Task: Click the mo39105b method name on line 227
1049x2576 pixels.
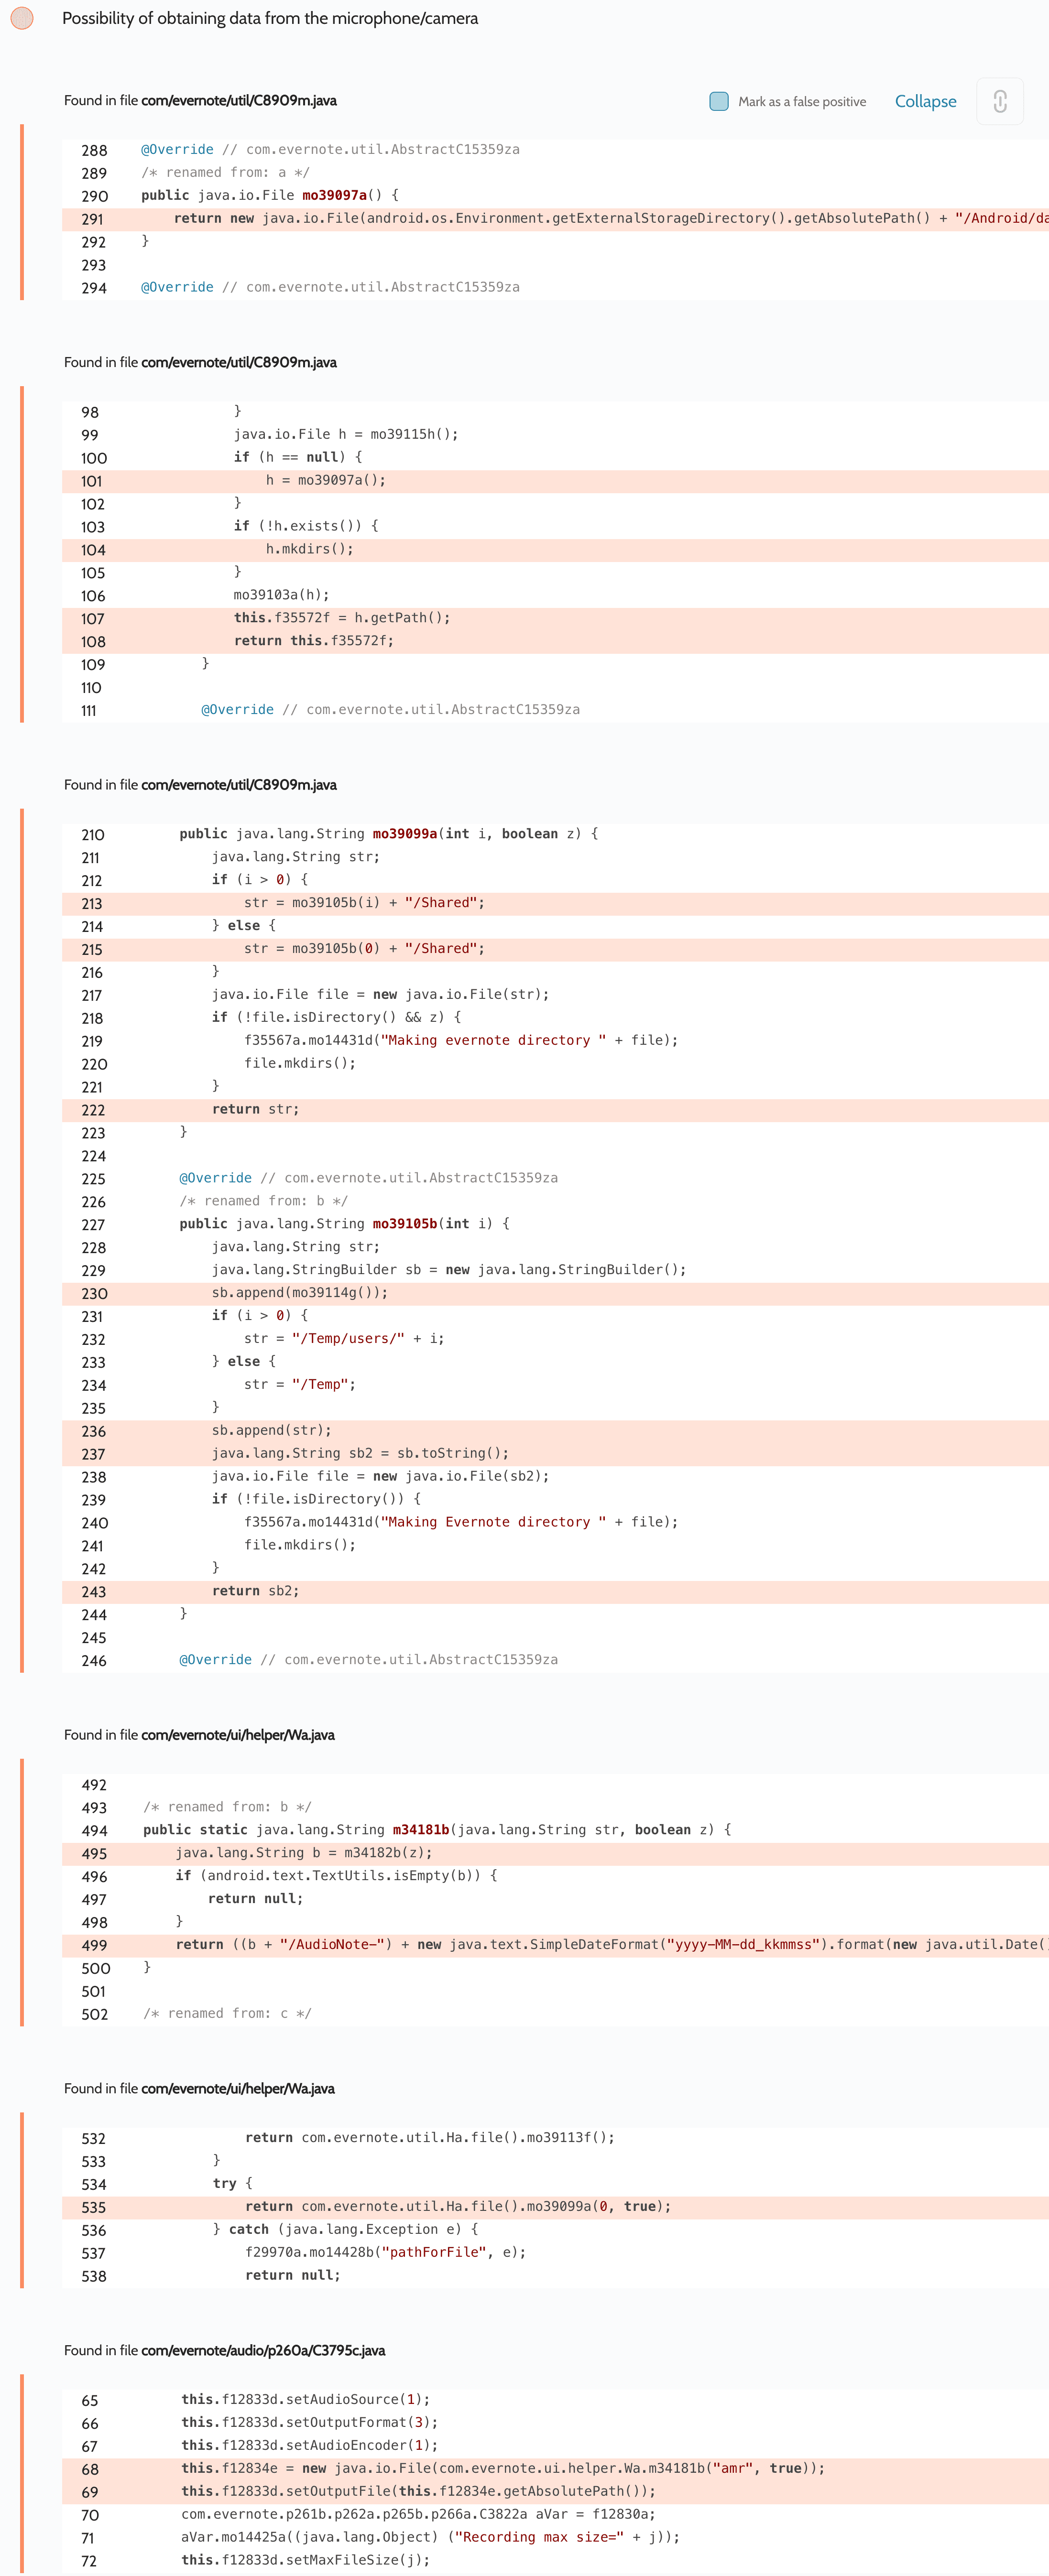Action: [405, 1224]
